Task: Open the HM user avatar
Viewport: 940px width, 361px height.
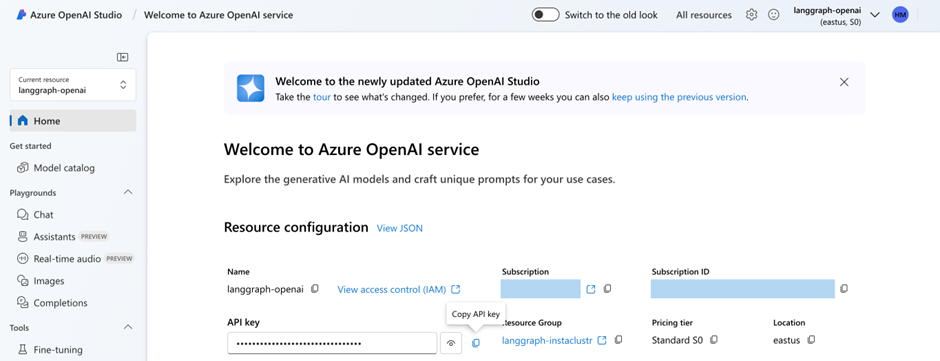Action: coord(900,15)
